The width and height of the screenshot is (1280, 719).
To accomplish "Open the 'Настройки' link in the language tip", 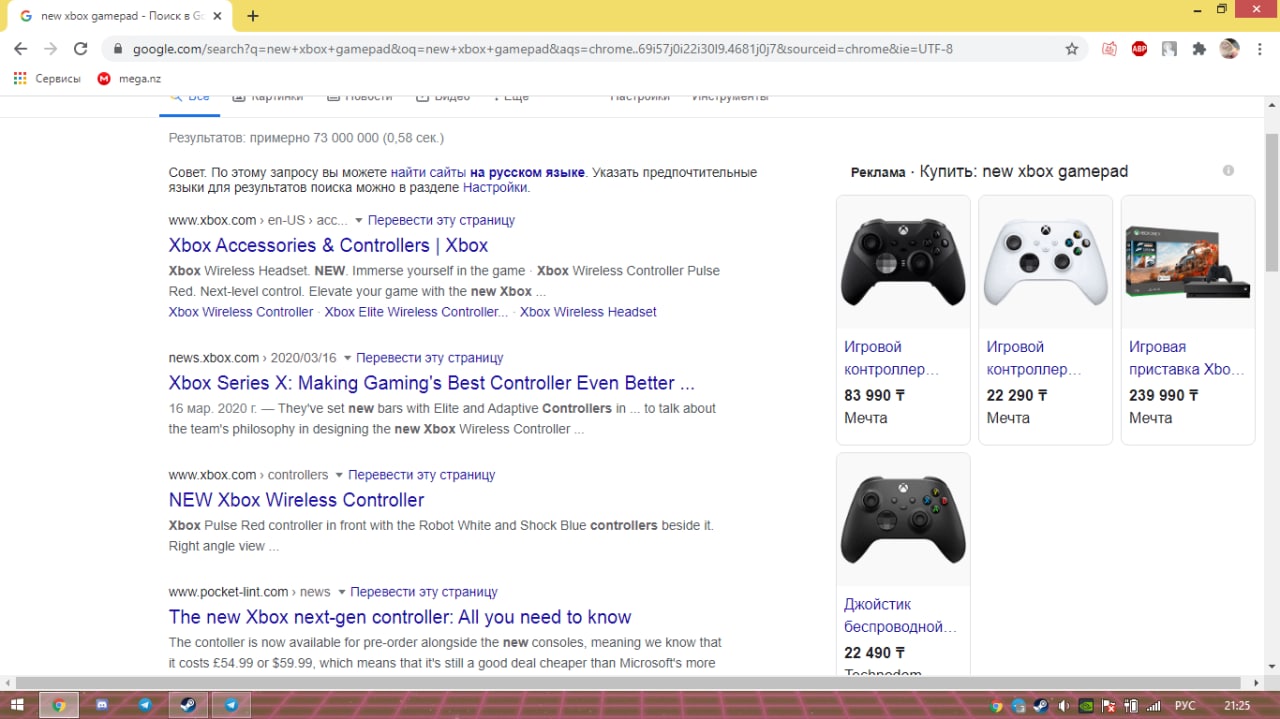I will point(495,187).
